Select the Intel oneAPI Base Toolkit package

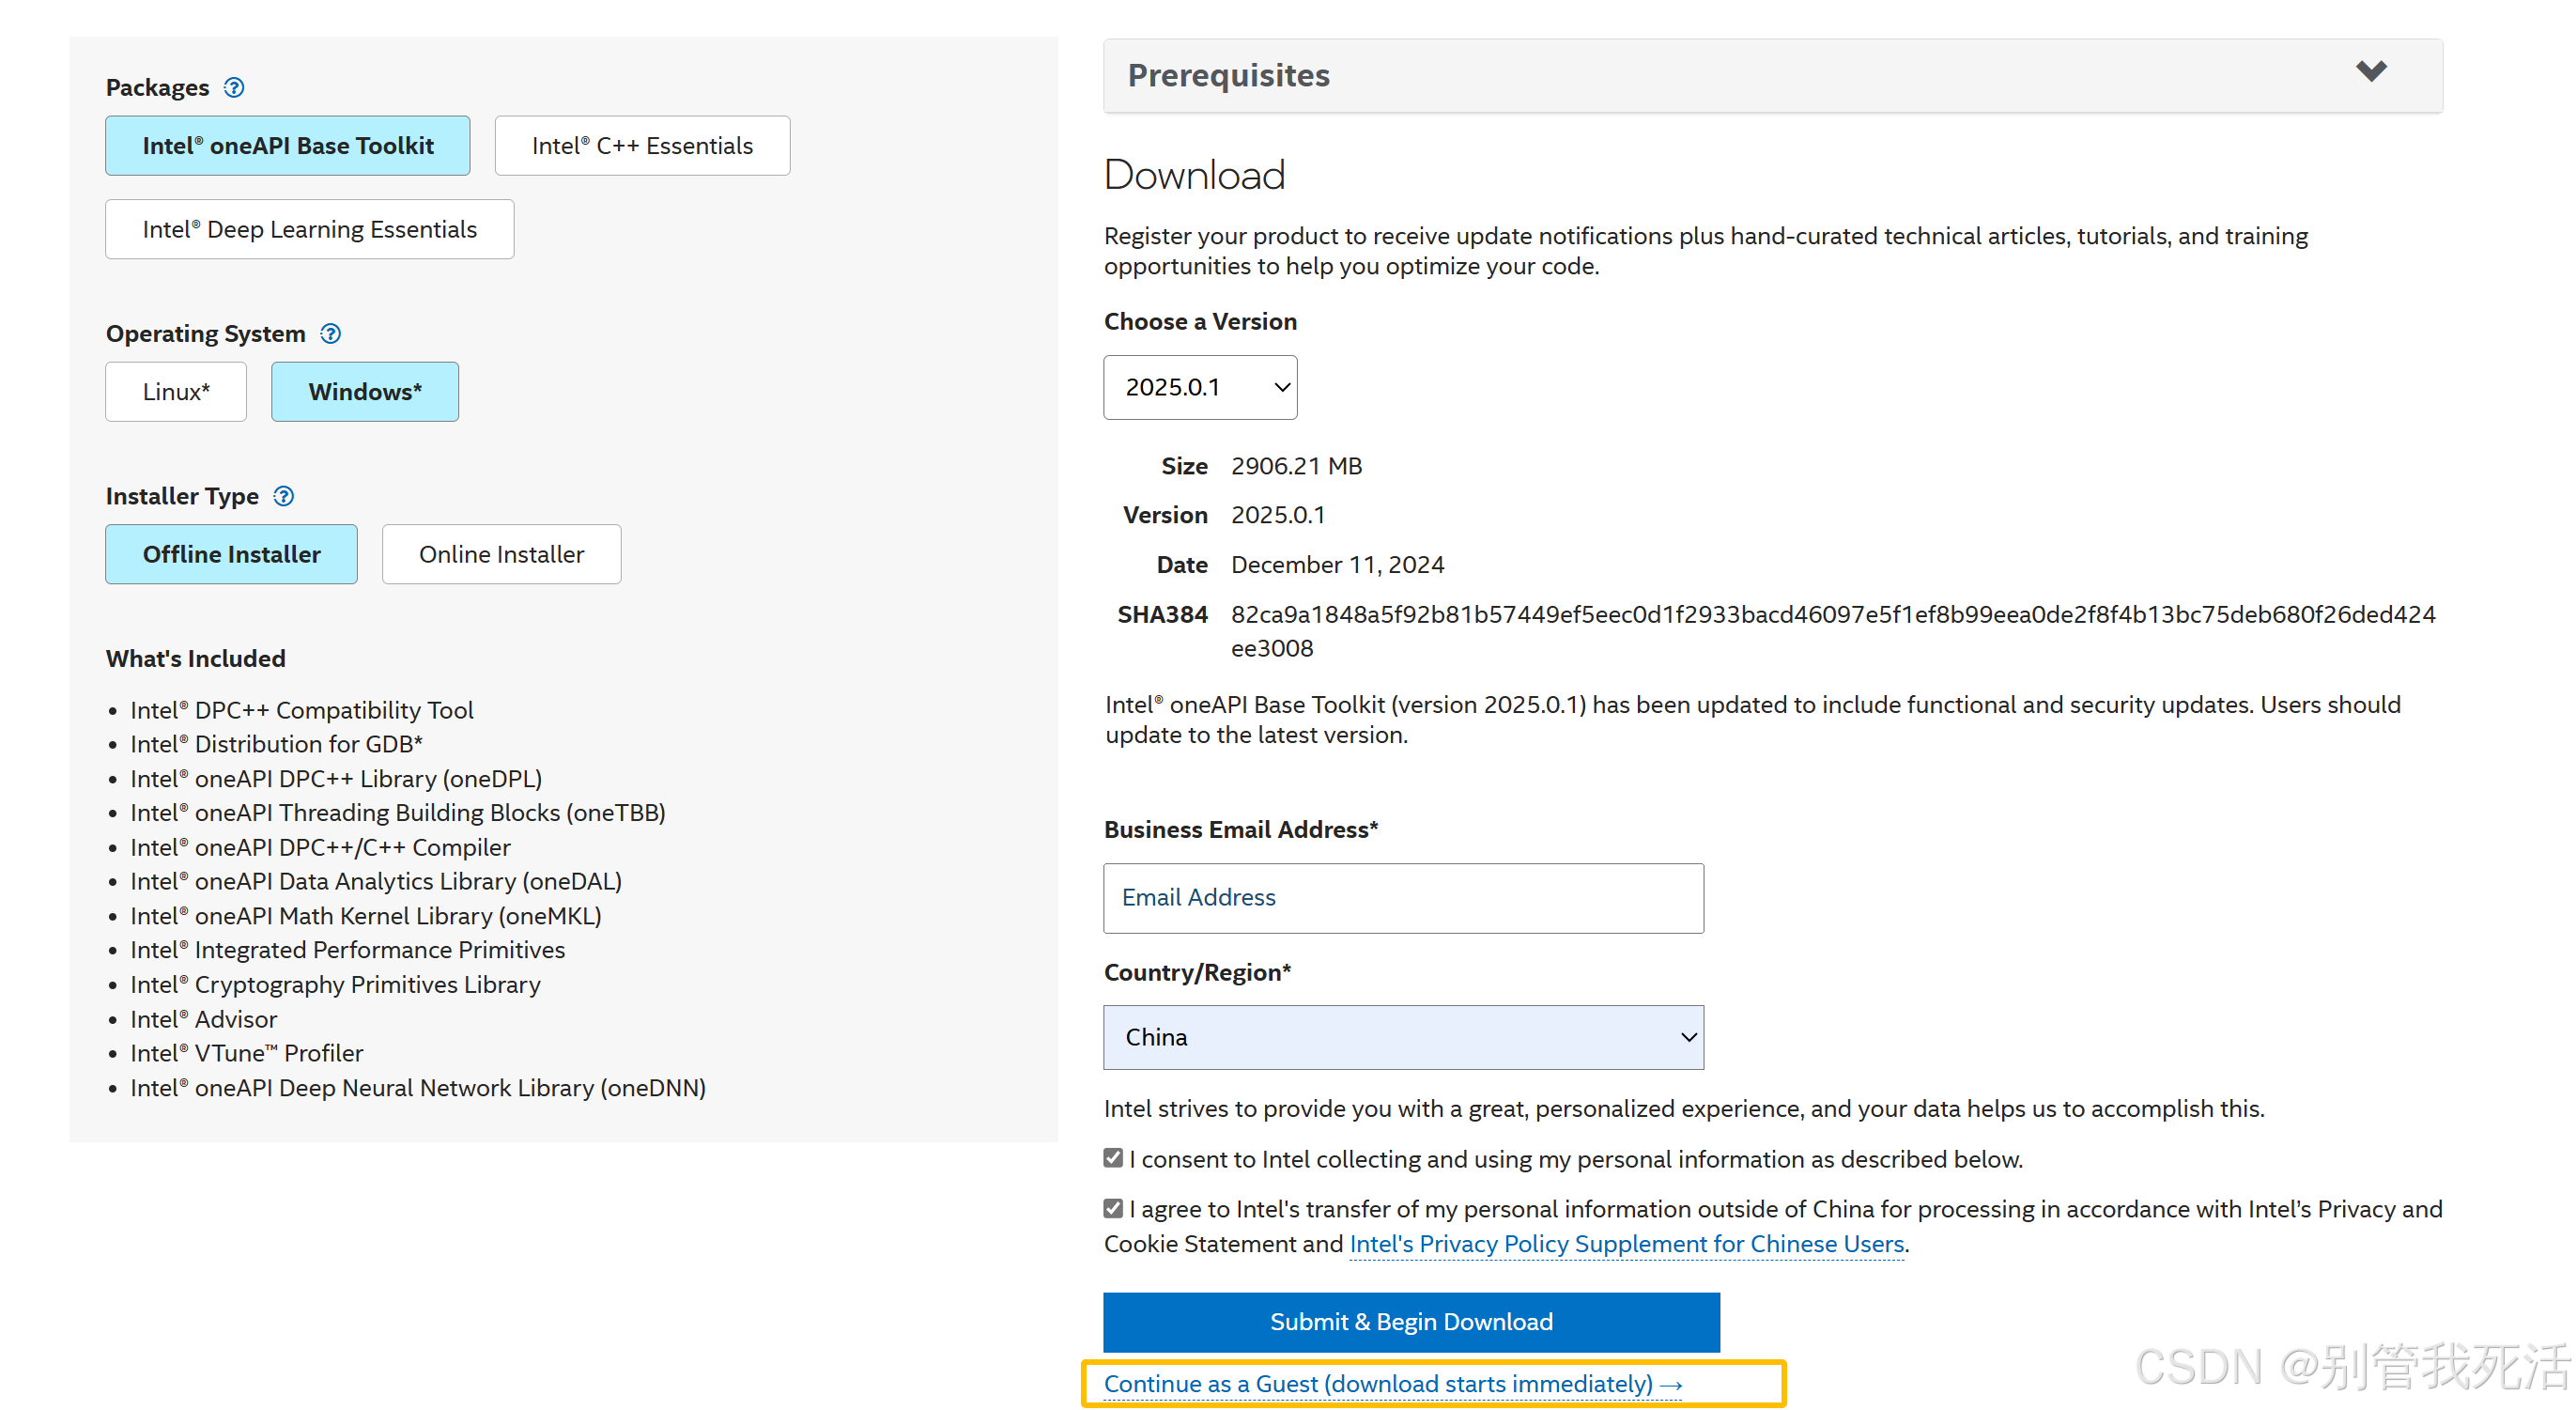pos(288,146)
